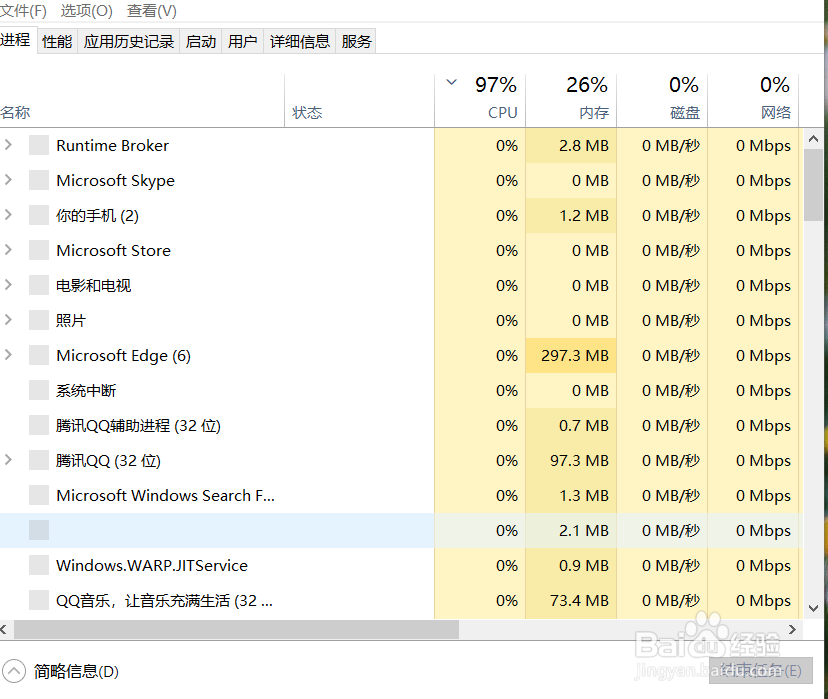Screen dimensions: 828x699
Task: Click the Microsoft Store process icon
Action: point(39,250)
